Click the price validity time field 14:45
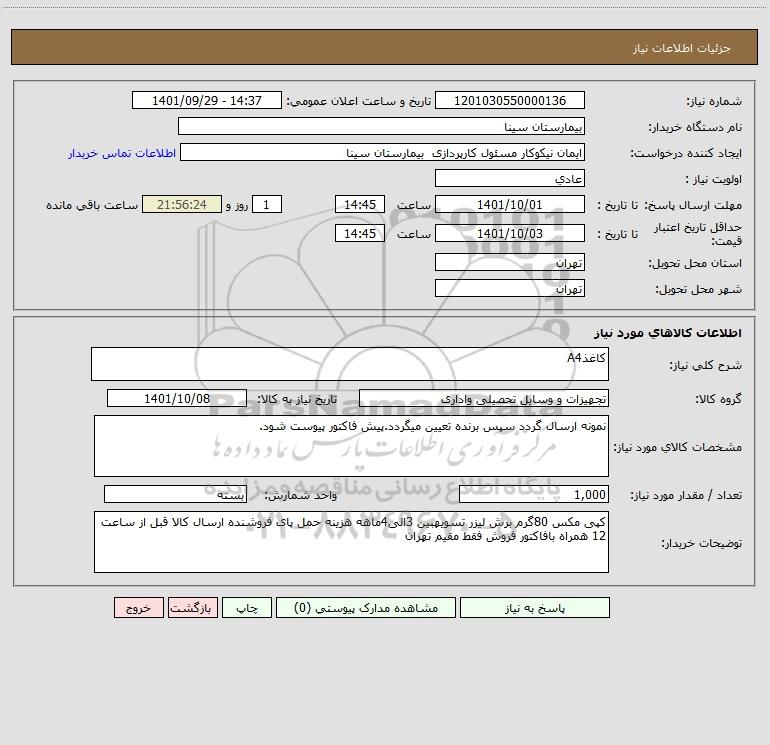Image resolution: width=770 pixels, height=745 pixels. (x=359, y=233)
